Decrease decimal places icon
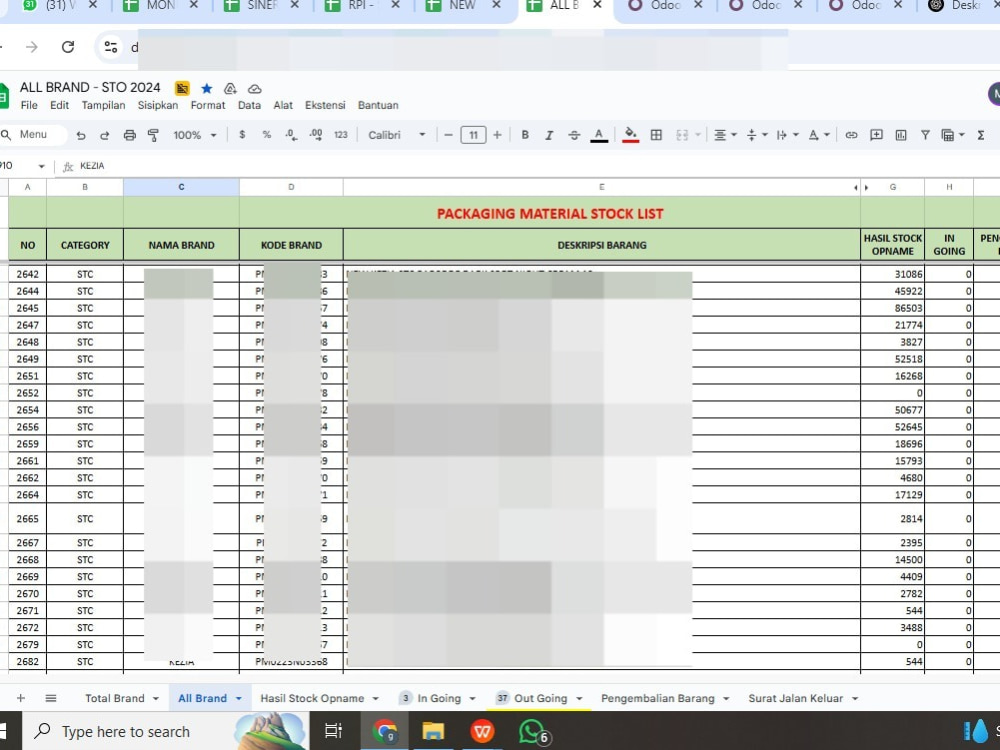The image size is (1000, 750). pyautogui.click(x=291, y=135)
